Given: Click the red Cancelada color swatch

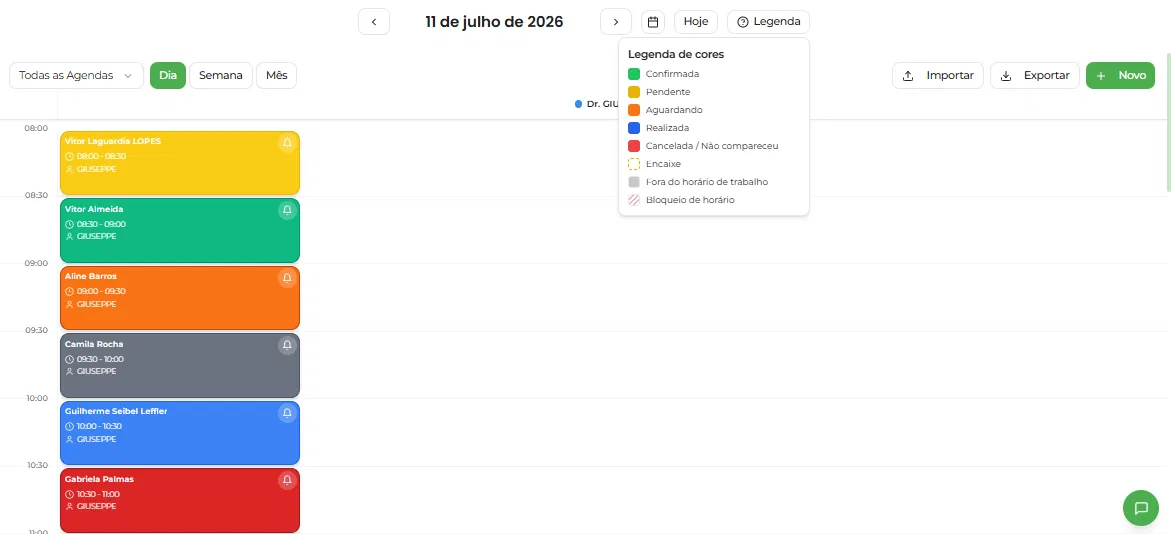Looking at the screenshot, I should click(634, 146).
